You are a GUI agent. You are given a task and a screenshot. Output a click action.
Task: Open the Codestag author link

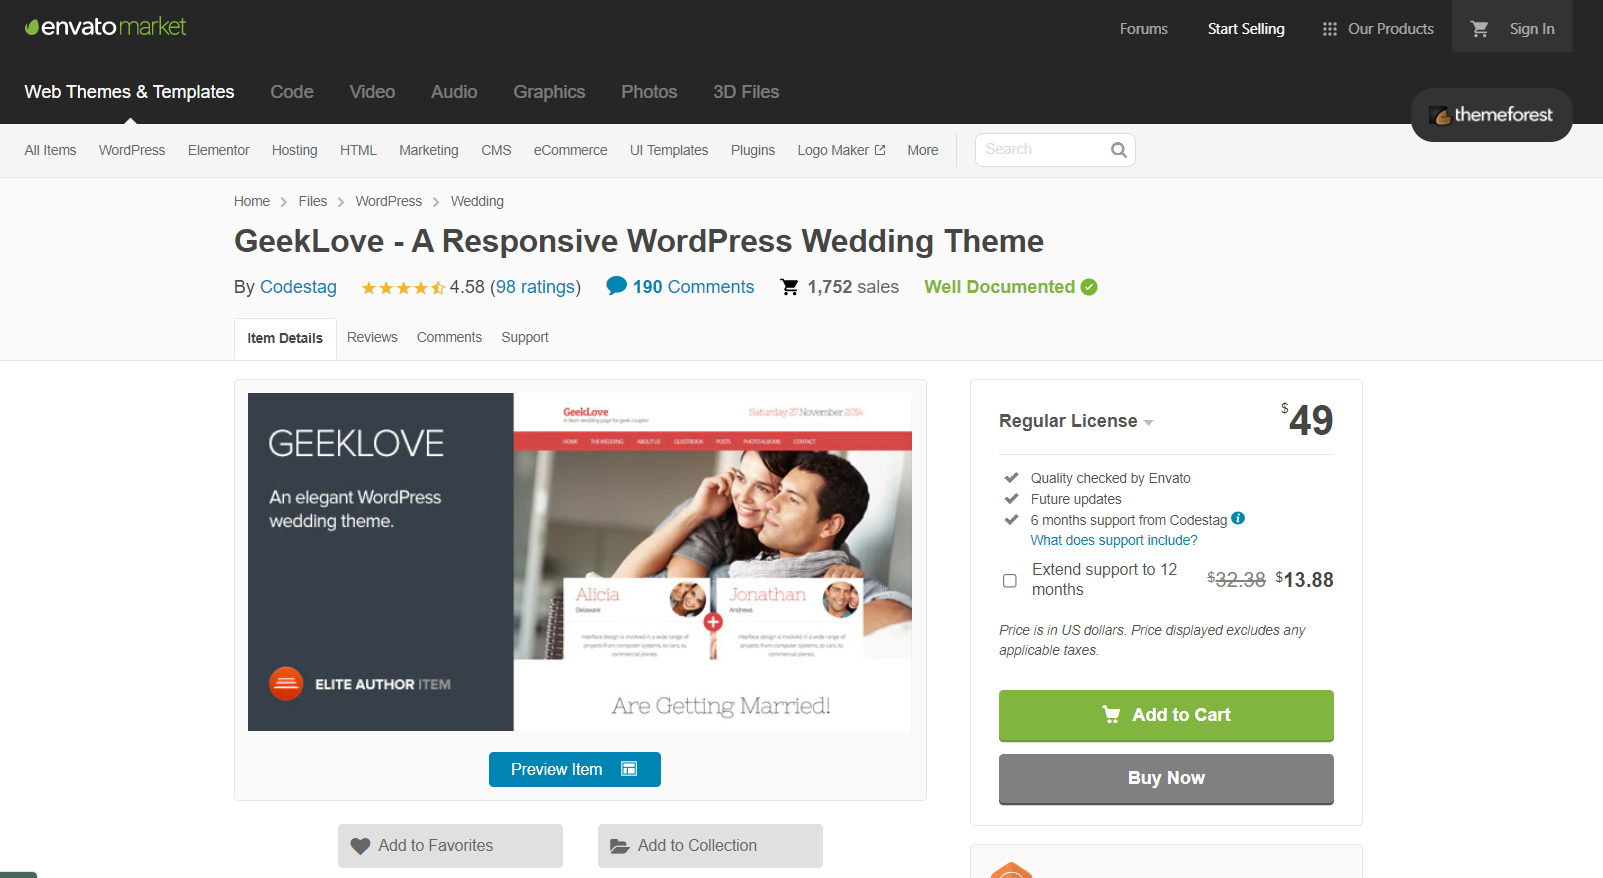[298, 287]
